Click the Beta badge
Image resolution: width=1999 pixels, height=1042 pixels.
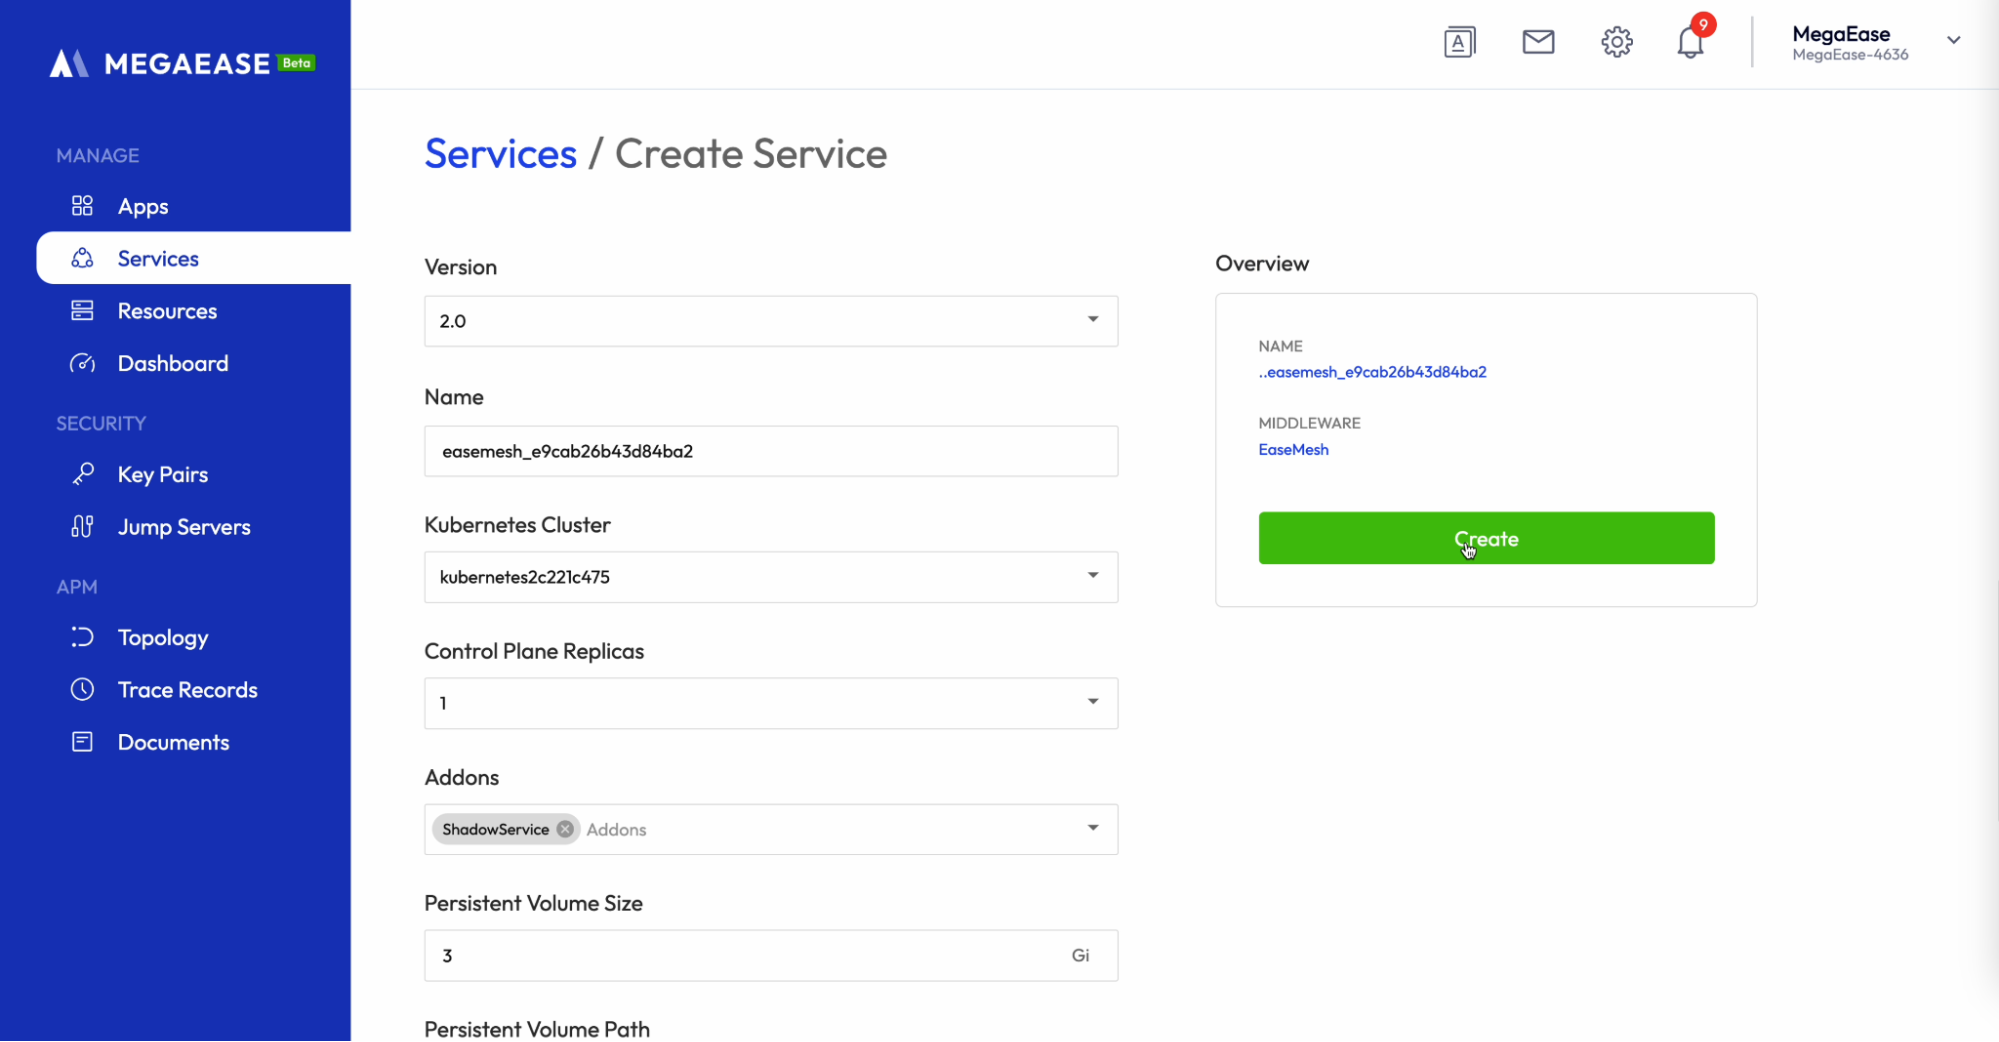point(296,63)
